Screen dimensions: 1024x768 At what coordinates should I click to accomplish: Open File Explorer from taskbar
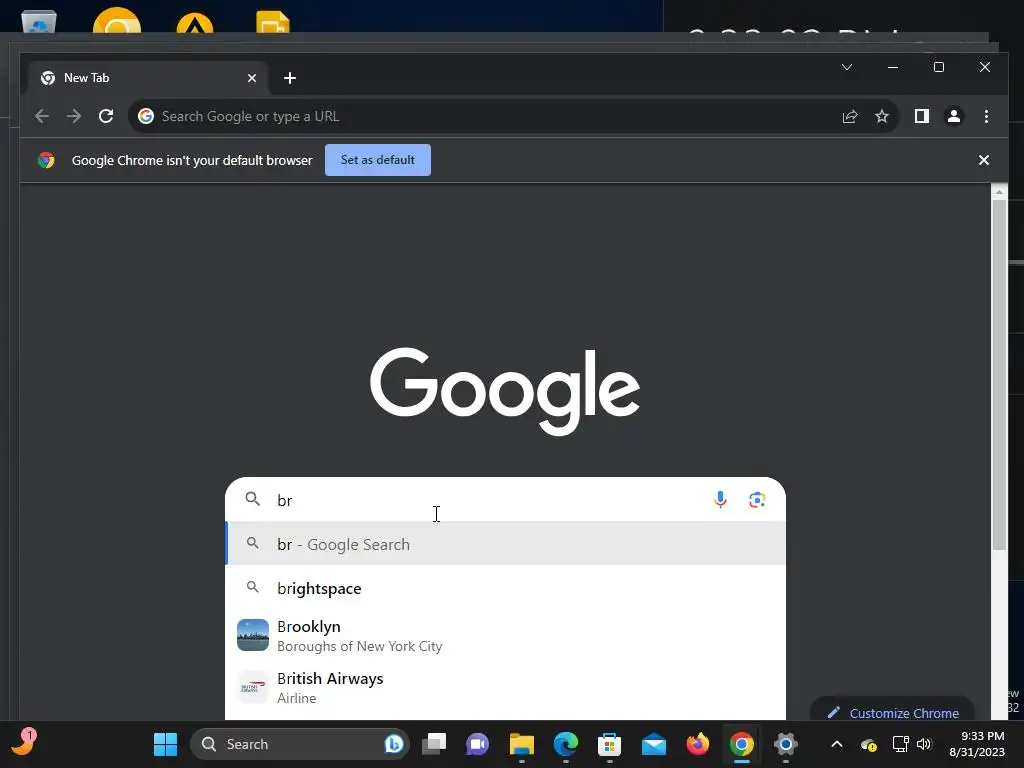click(x=522, y=744)
